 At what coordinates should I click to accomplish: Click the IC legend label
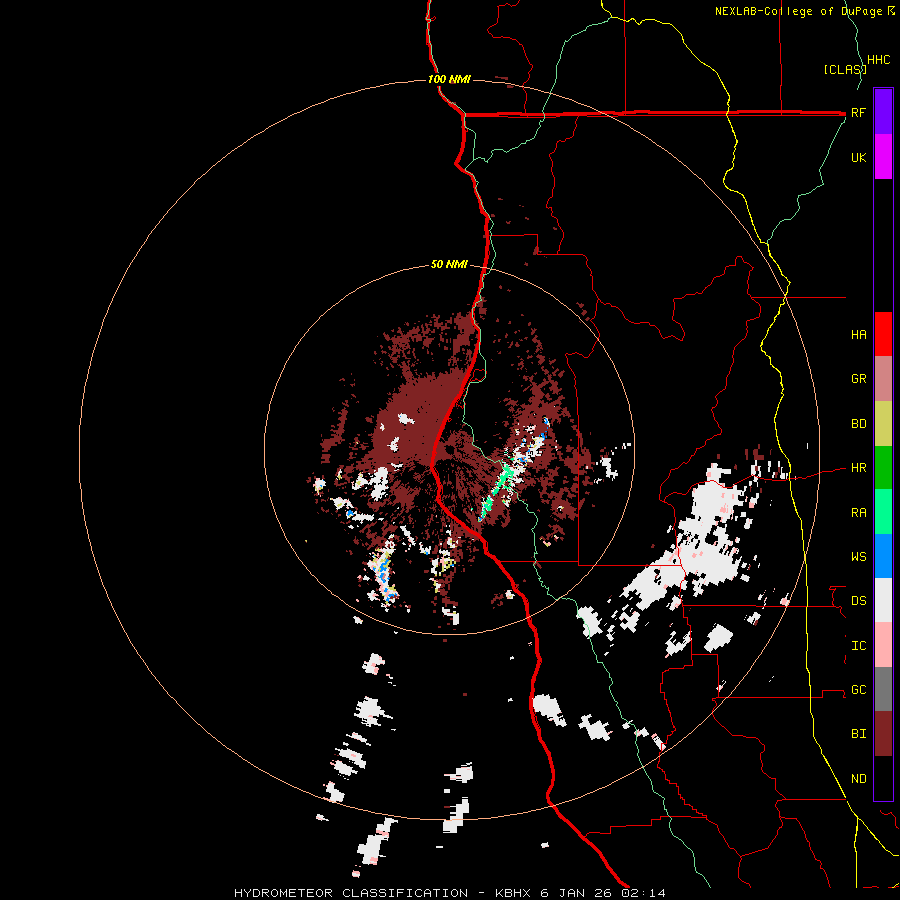858,646
